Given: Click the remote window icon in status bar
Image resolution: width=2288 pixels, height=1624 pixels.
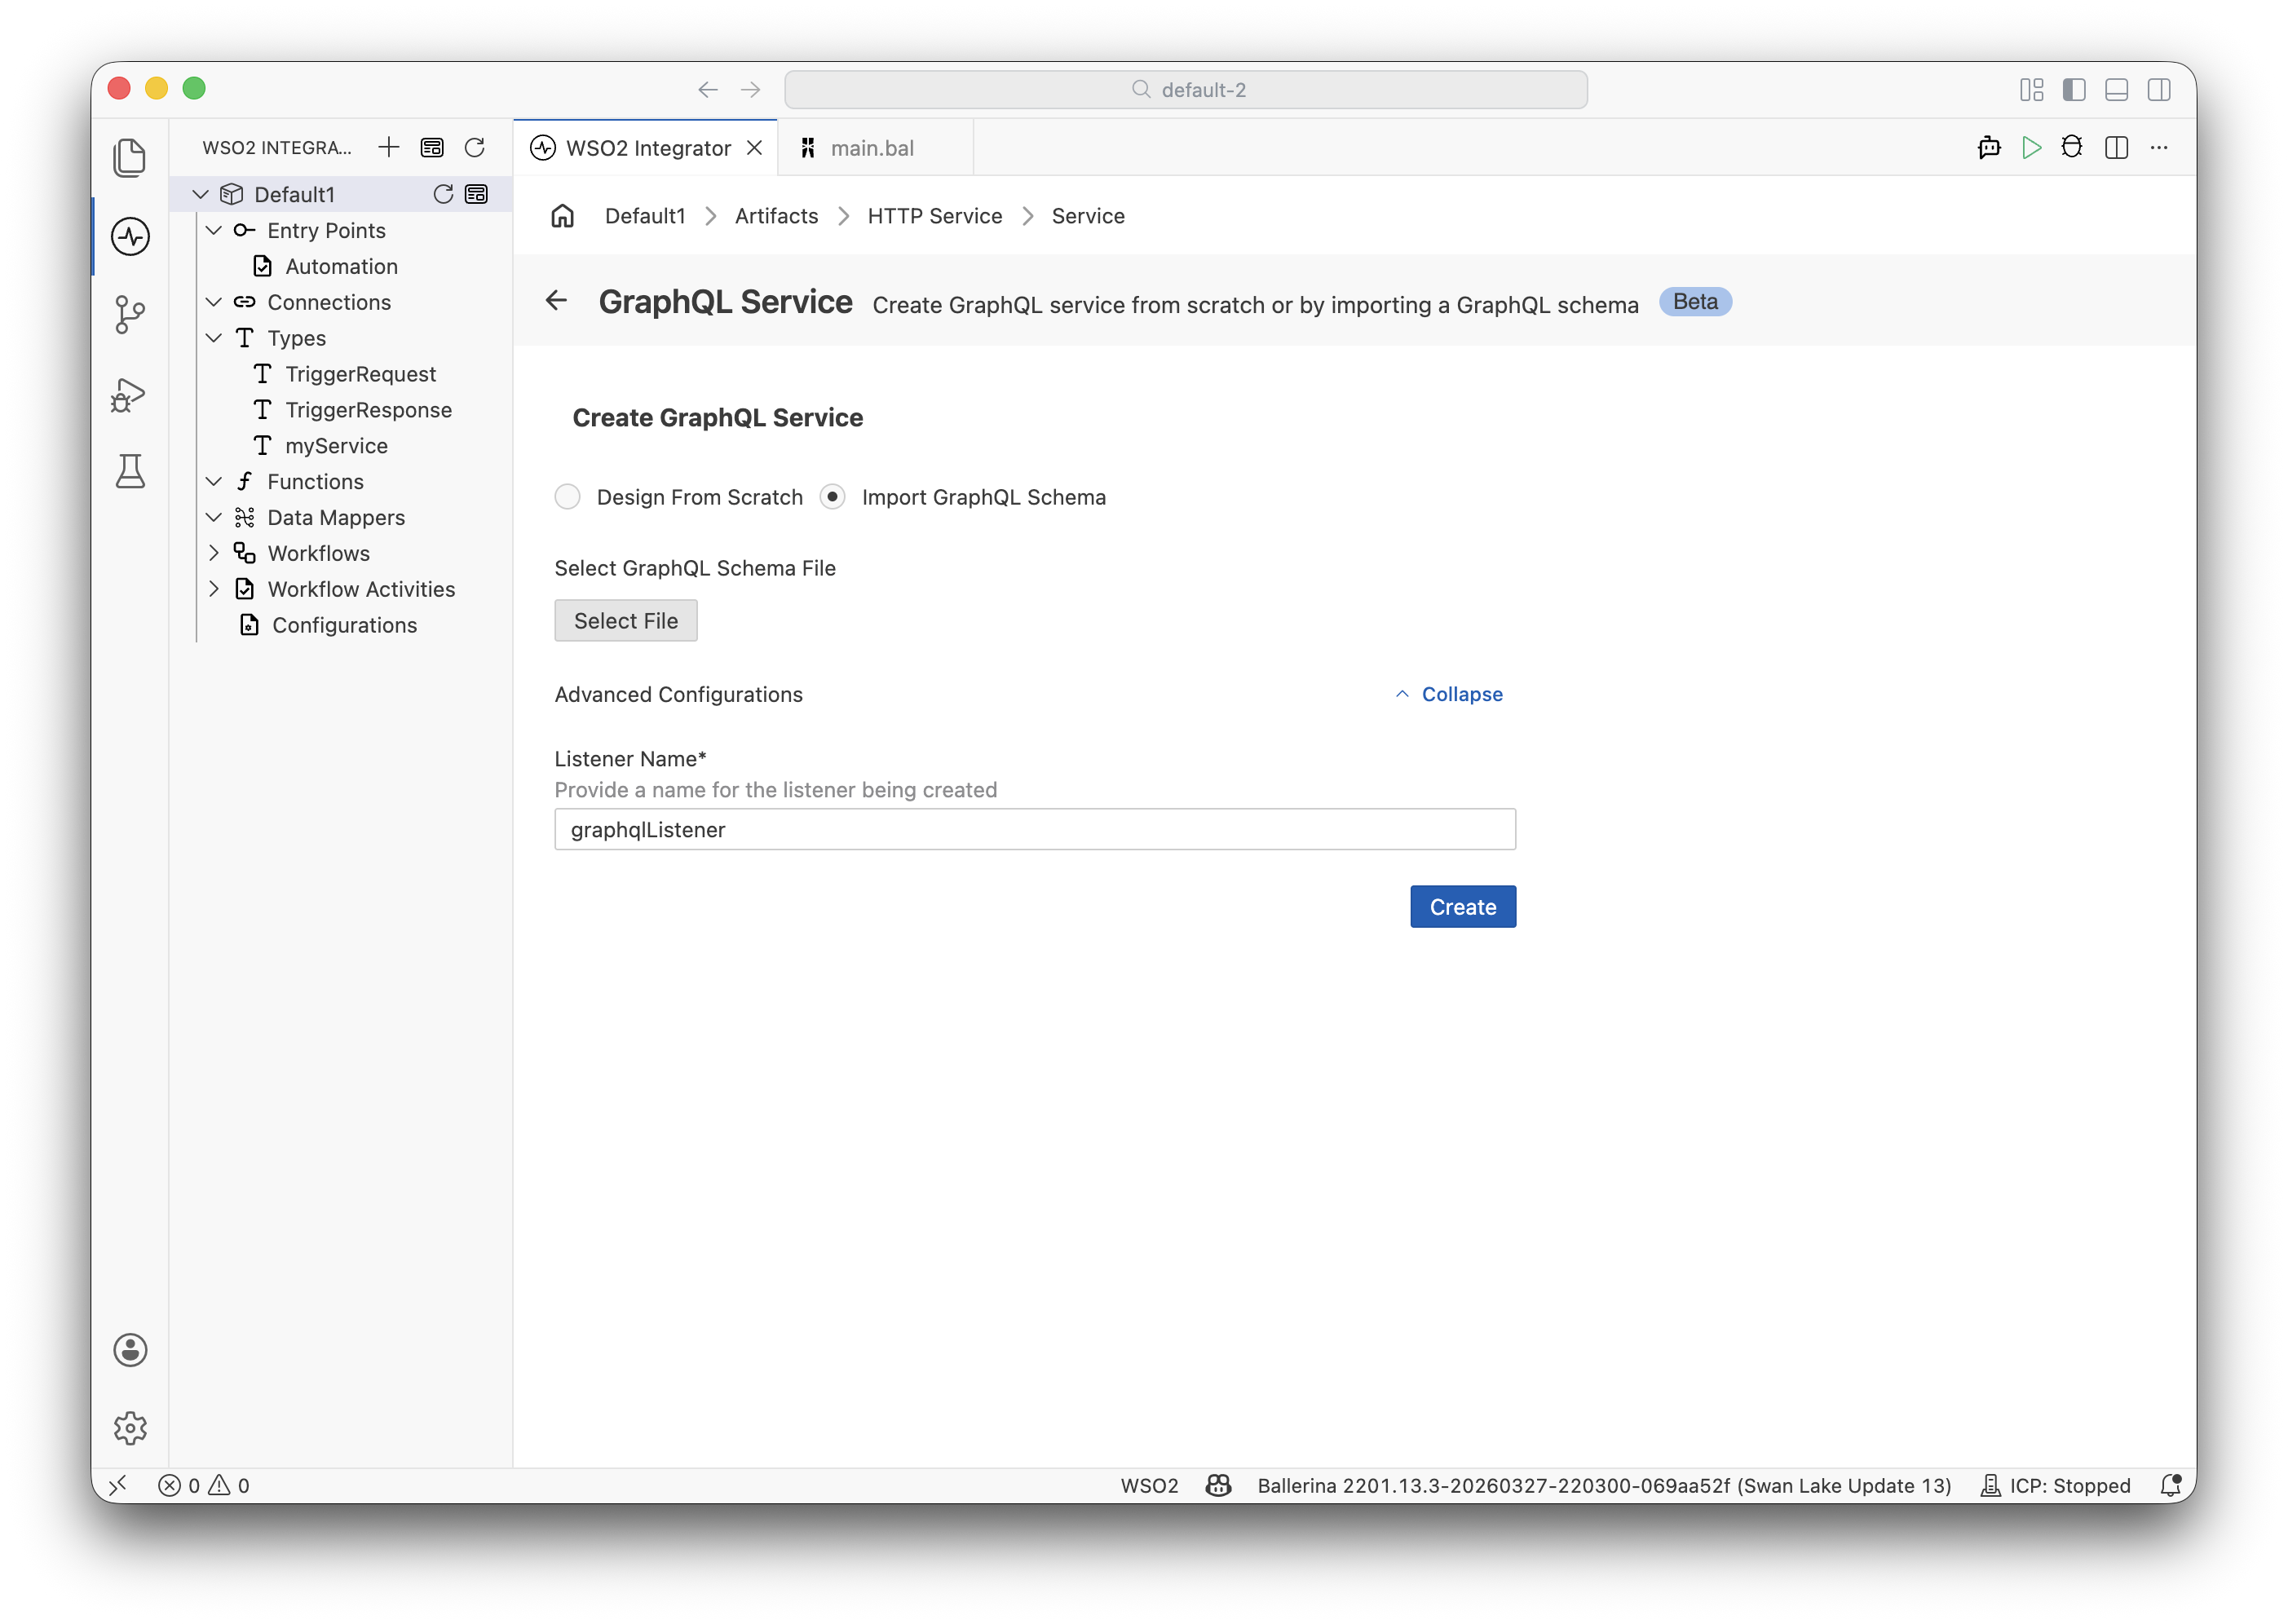Looking at the screenshot, I should tap(118, 1485).
